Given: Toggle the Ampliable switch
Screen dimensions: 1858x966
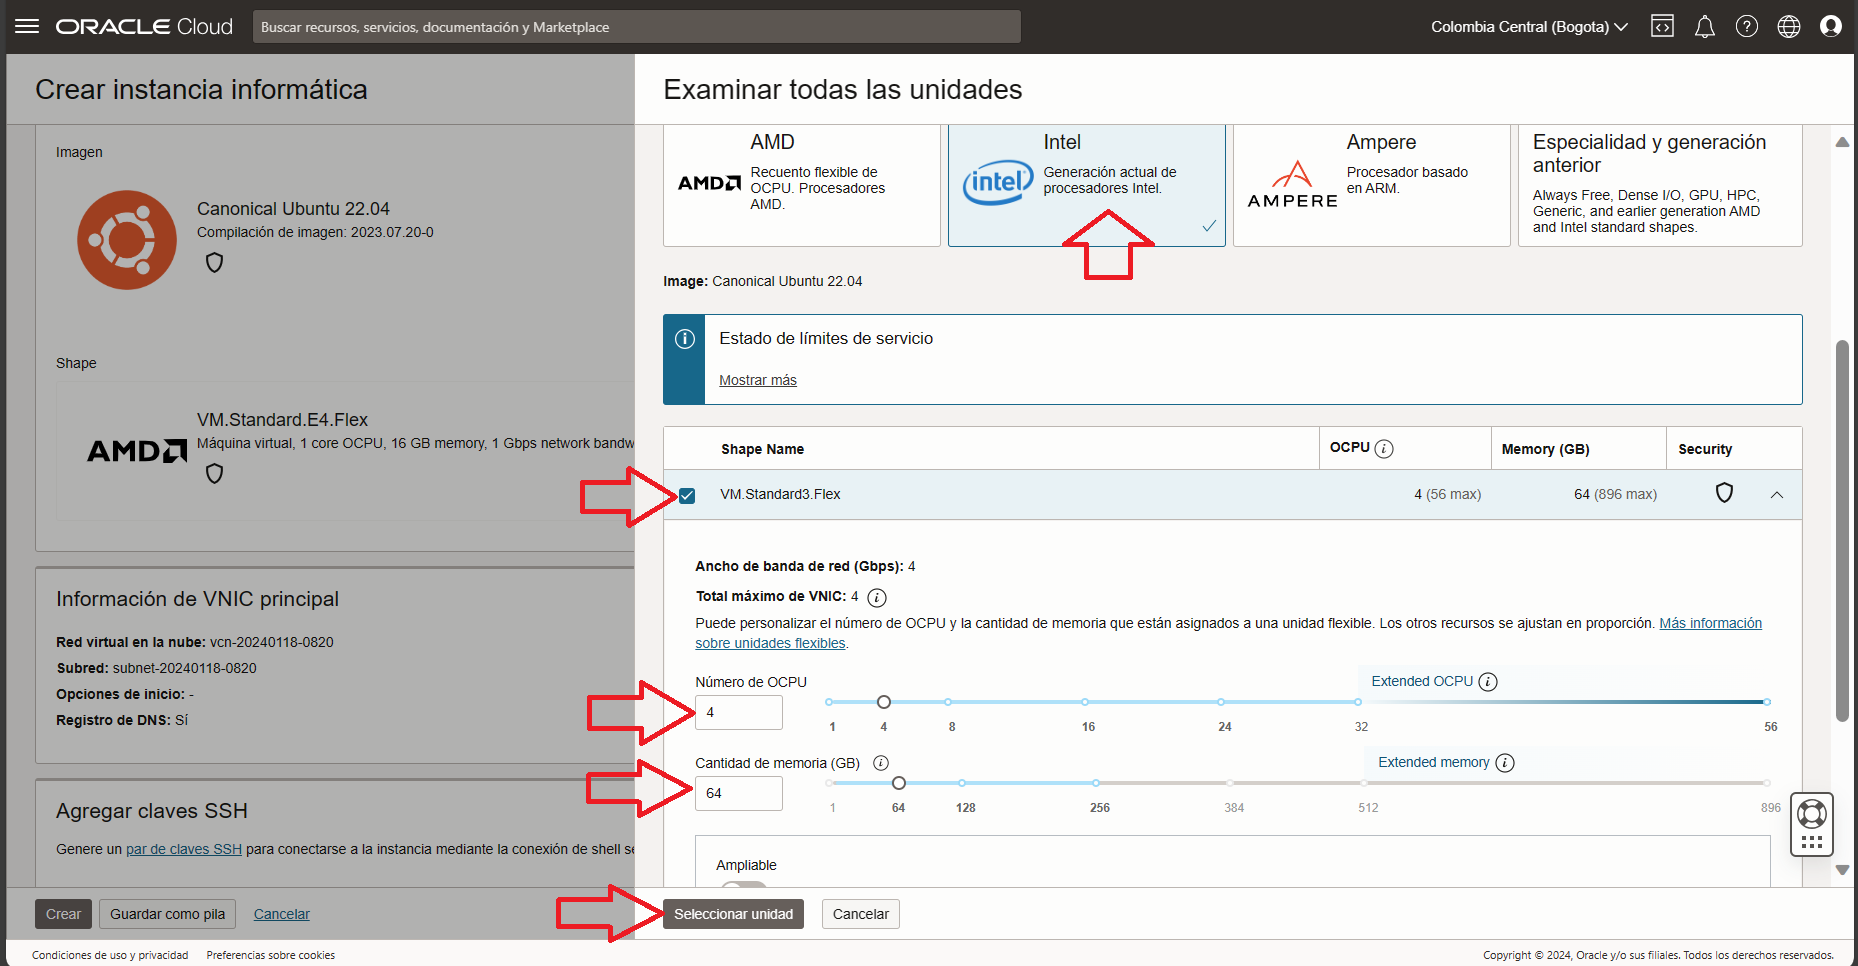Looking at the screenshot, I should pos(744,886).
